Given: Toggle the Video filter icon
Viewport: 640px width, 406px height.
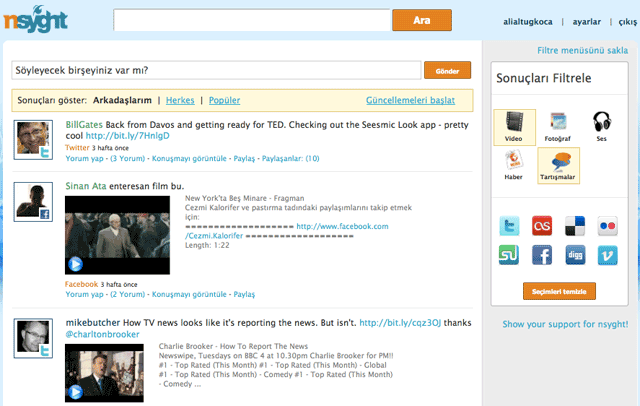Looking at the screenshot, I should pos(514,127).
